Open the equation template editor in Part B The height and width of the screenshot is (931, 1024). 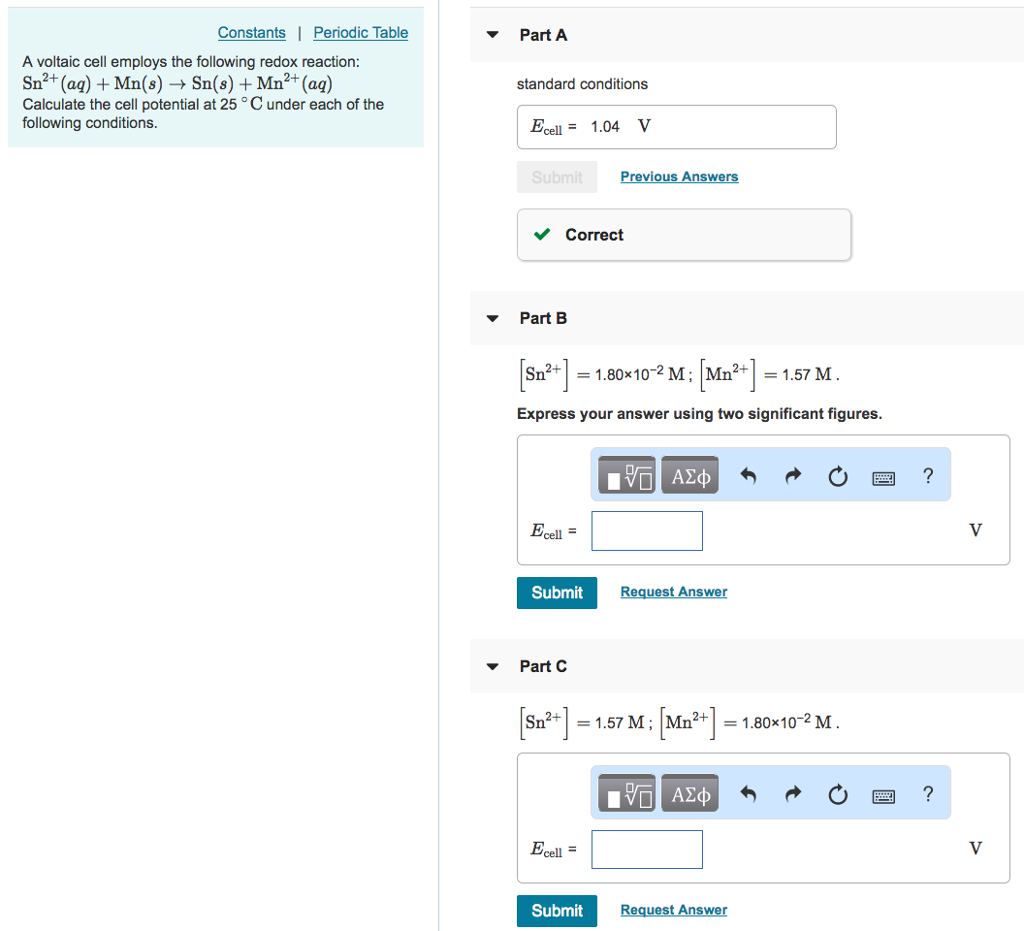(x=625, y=474)
